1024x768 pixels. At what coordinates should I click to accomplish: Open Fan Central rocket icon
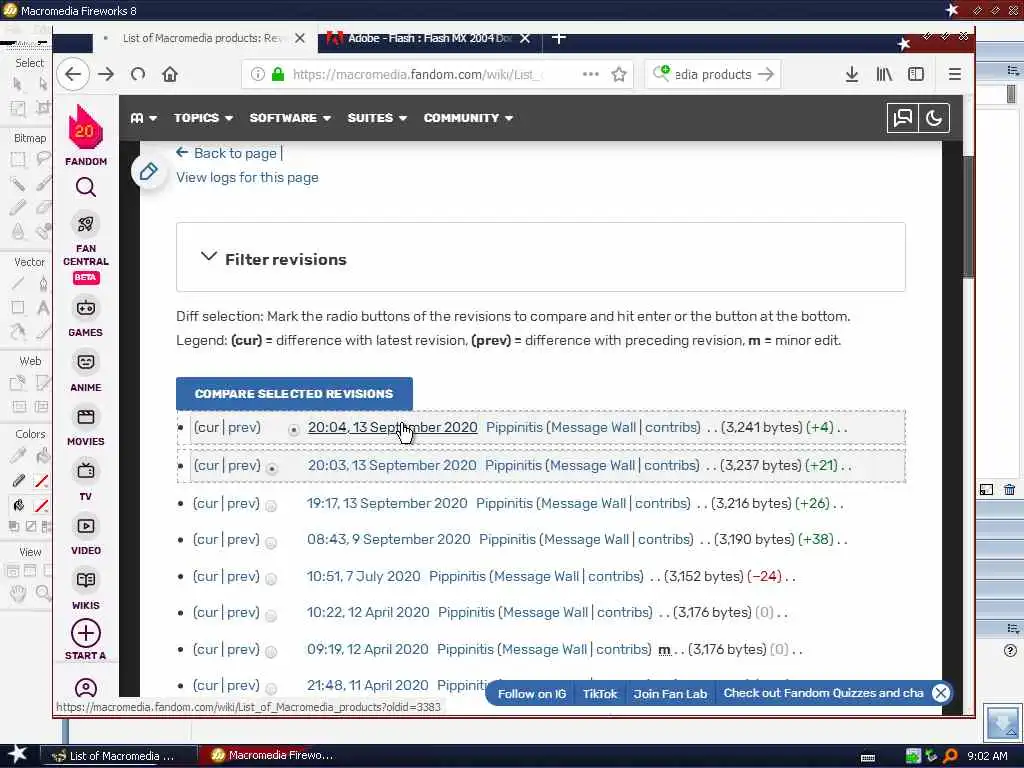[x=86, y=225]
